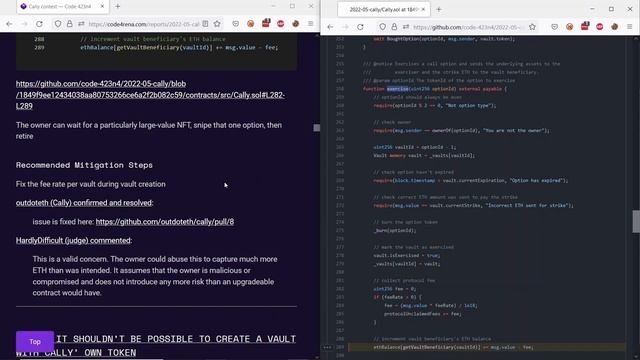
Task: Open the line actions ellipsis beside line 289
Action: pyautogui.click(x=327, y=347)
